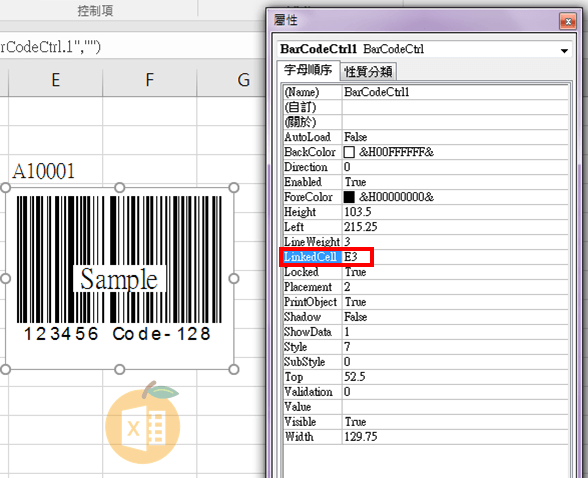
Task: Click the Left value 215.25
Action: click(455, 227)
